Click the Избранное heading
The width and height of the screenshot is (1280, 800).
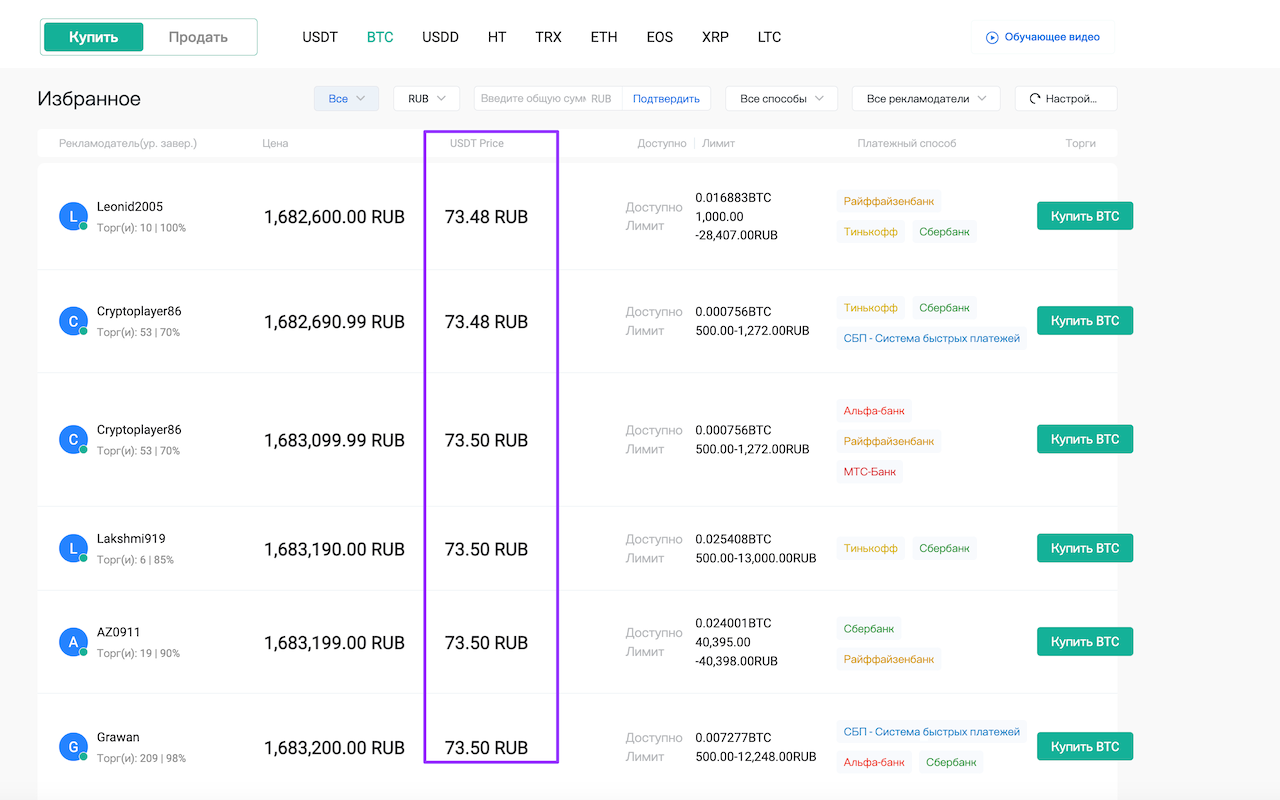click(89, 99)
